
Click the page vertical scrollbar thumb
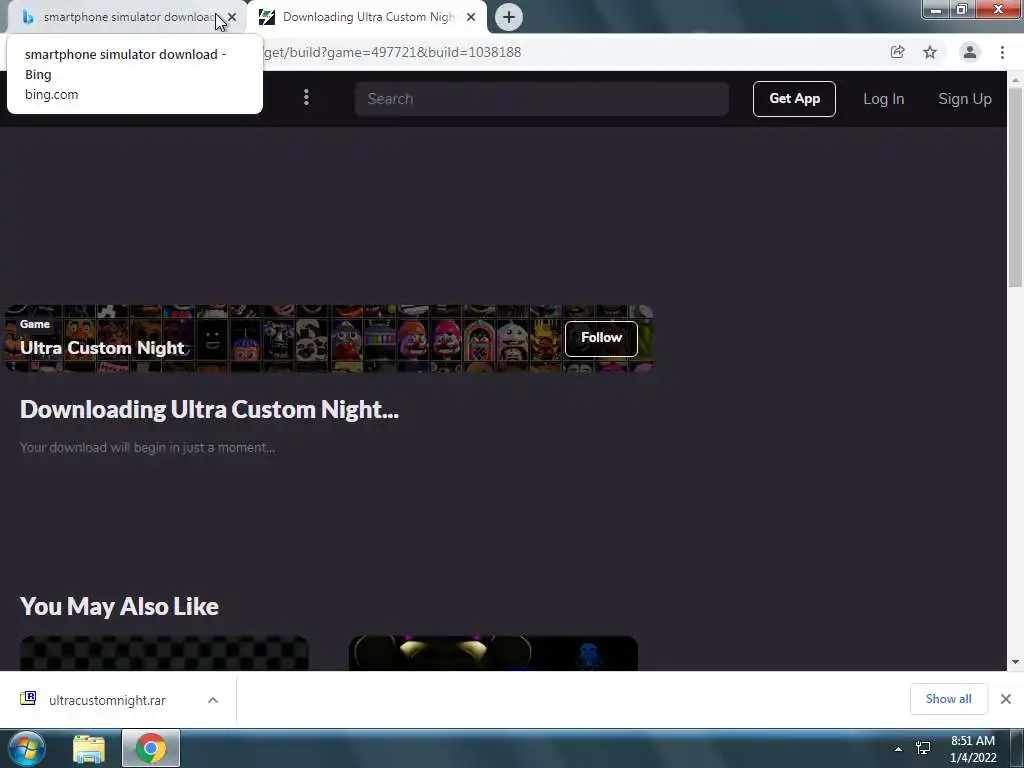tap(1015, 186)
